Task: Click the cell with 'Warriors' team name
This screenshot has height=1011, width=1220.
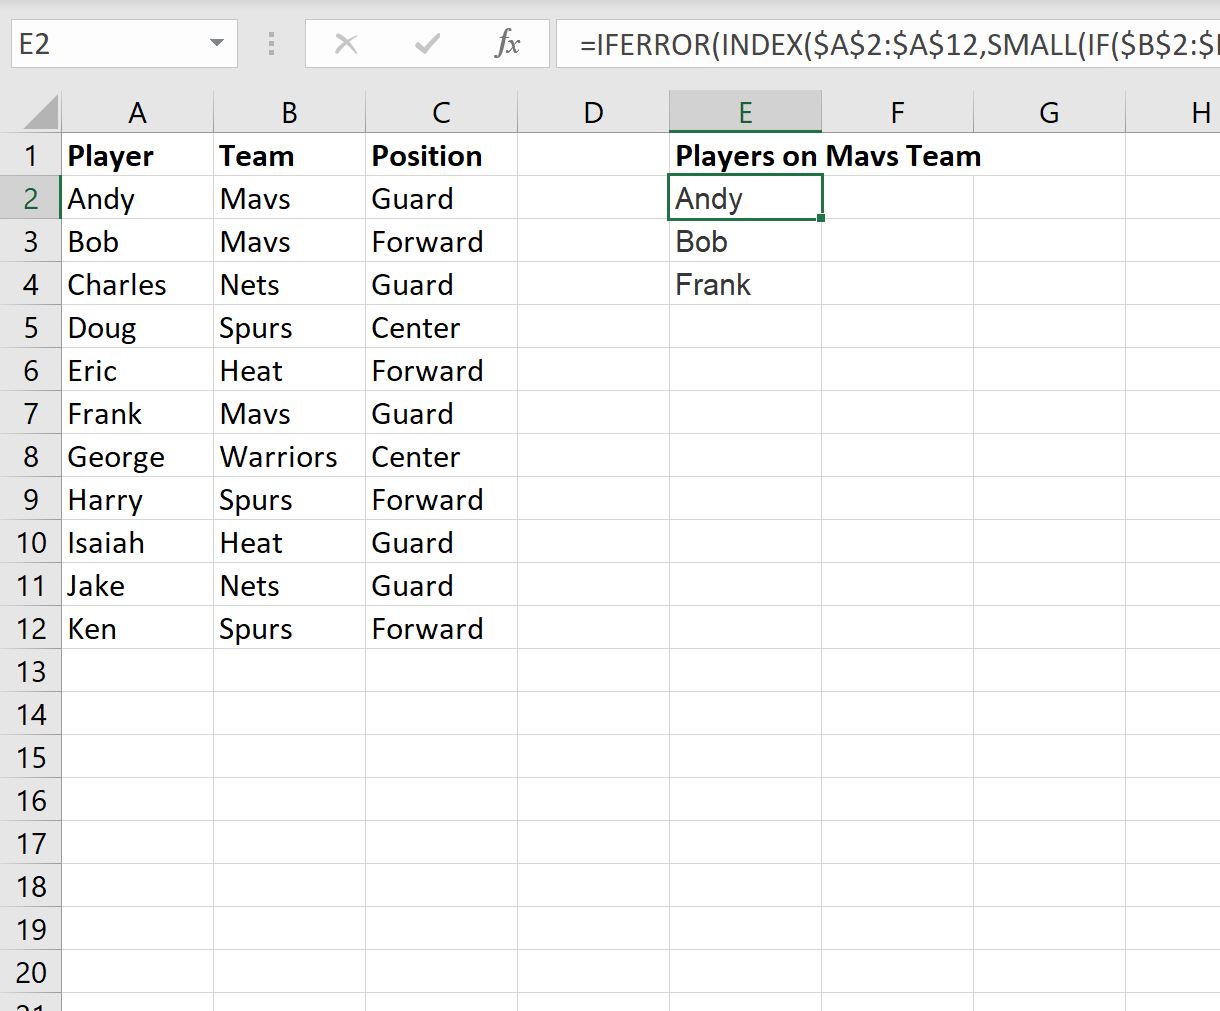Action: (281, 456)
